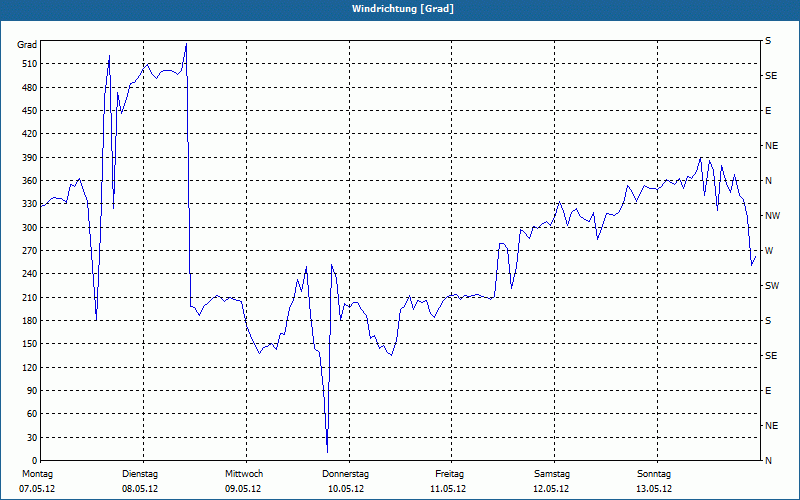Click the 'Montag' day label

37,474
